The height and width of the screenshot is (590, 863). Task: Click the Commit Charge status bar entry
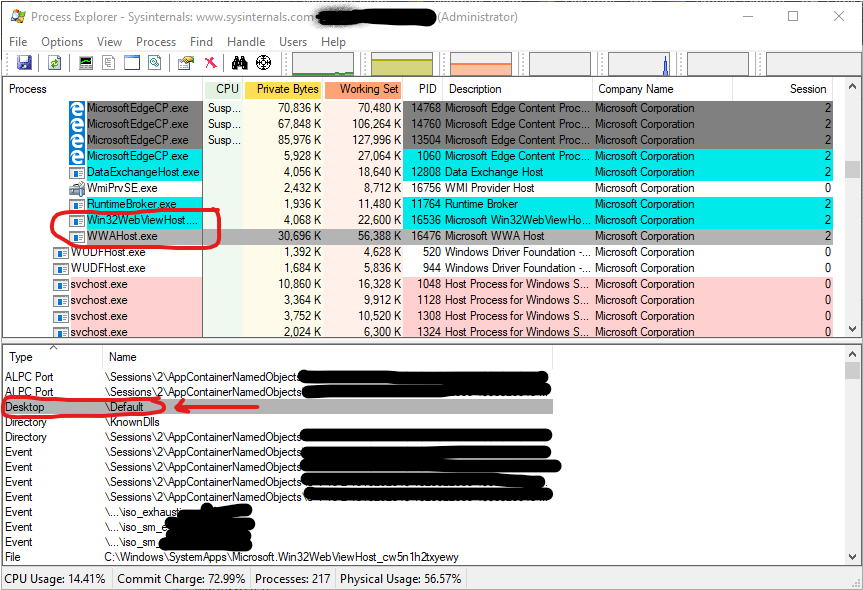tap(181, 579)
